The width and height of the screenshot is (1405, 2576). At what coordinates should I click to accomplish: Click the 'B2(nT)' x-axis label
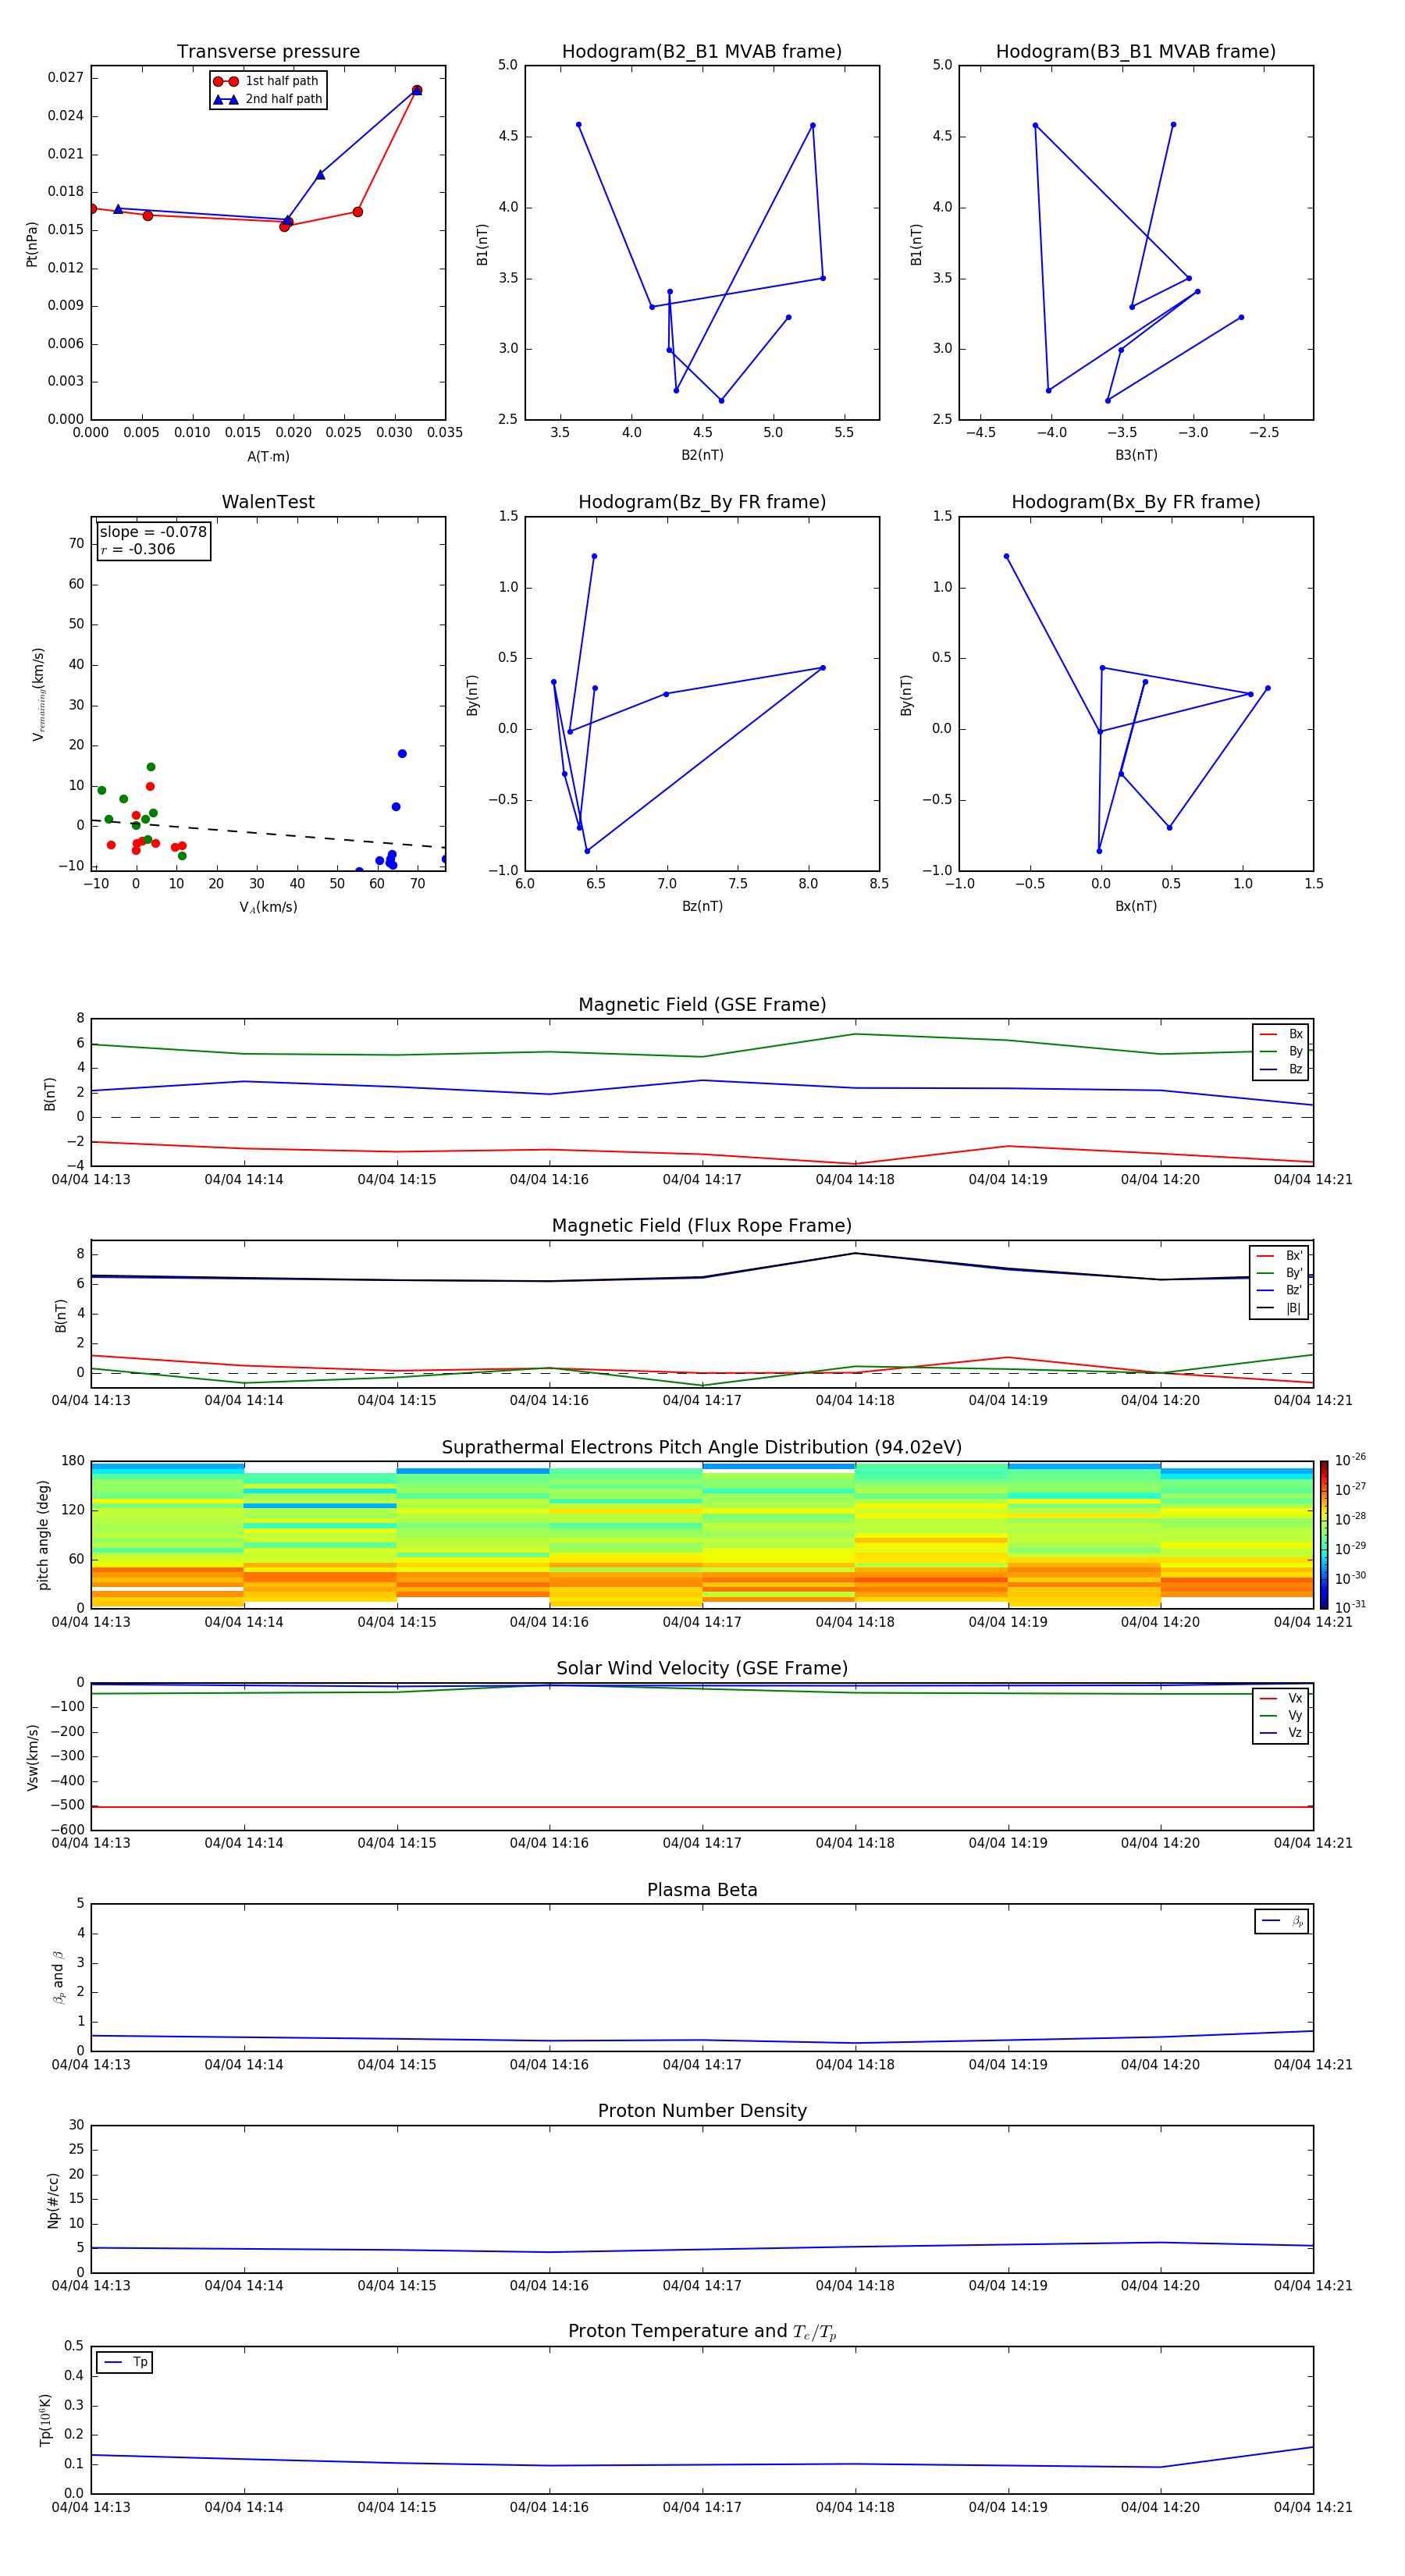[x=702, y=455]
